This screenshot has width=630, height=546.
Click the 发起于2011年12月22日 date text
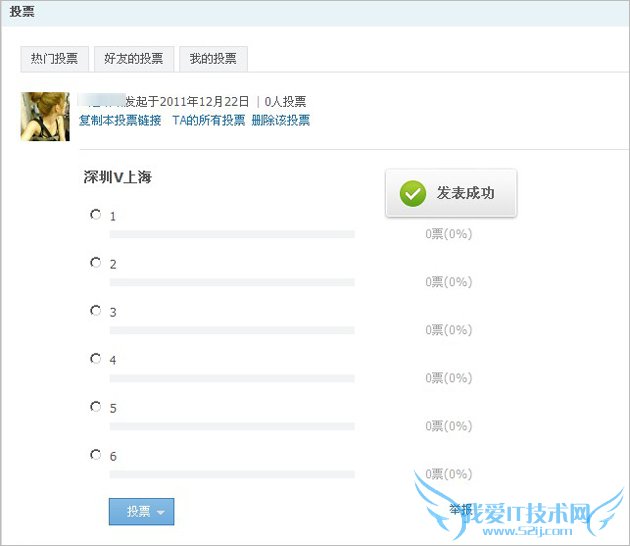[x=187, y=101]
